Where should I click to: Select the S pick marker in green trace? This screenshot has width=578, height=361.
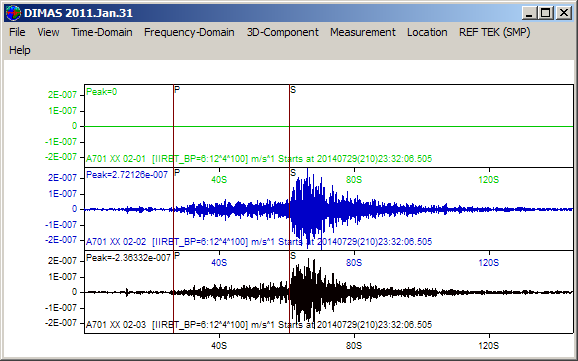click(293, 90)
